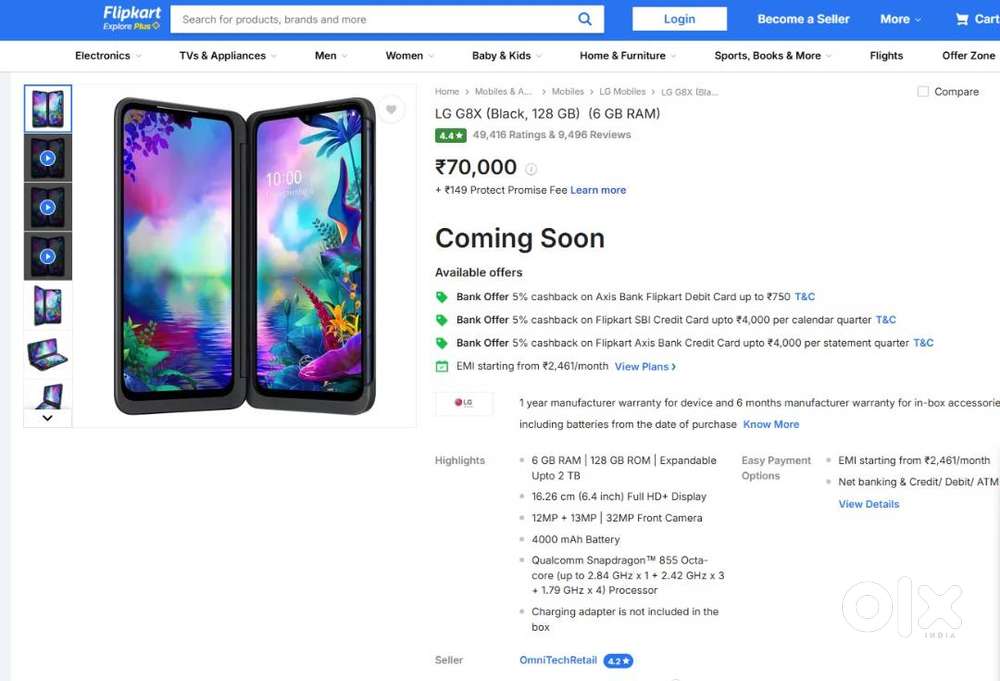Open the Offer Zone menu item
The height and width of the screenshot is (681, 1000).
968,56
